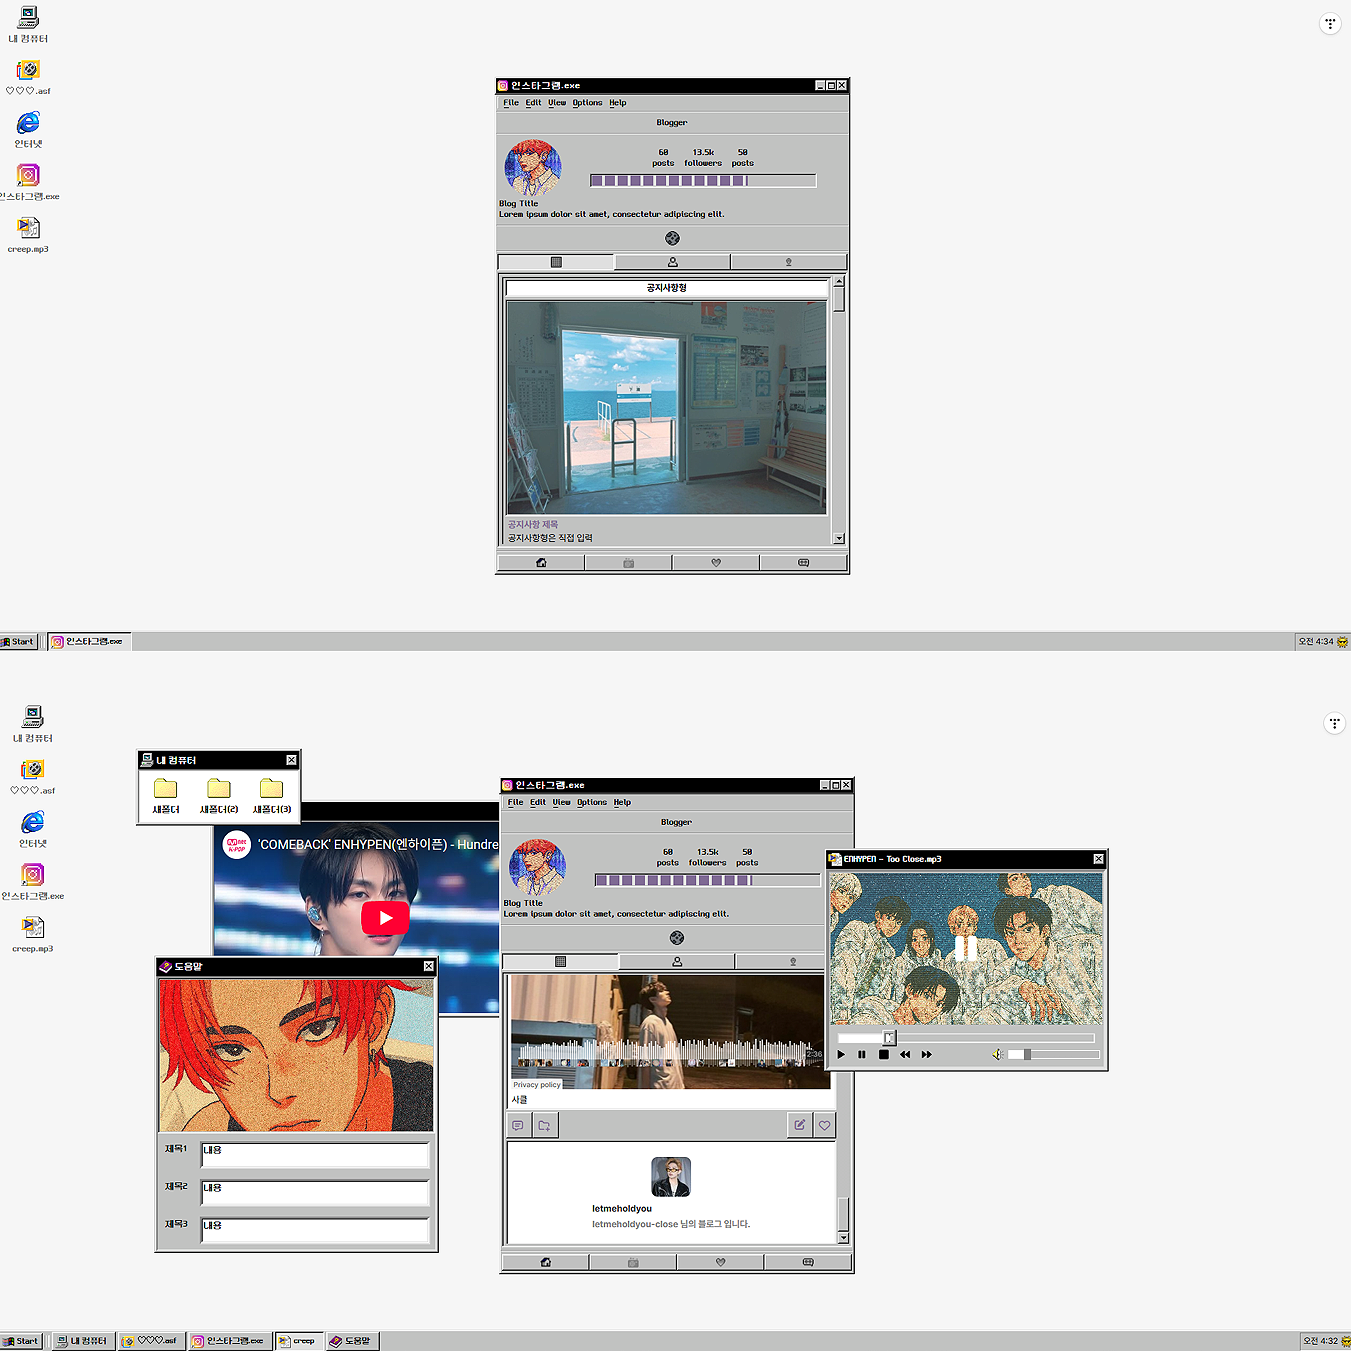Open ♡♡♡.asf desktop icon below folder-window 내 컴퓨터

(x=33, y=777)
